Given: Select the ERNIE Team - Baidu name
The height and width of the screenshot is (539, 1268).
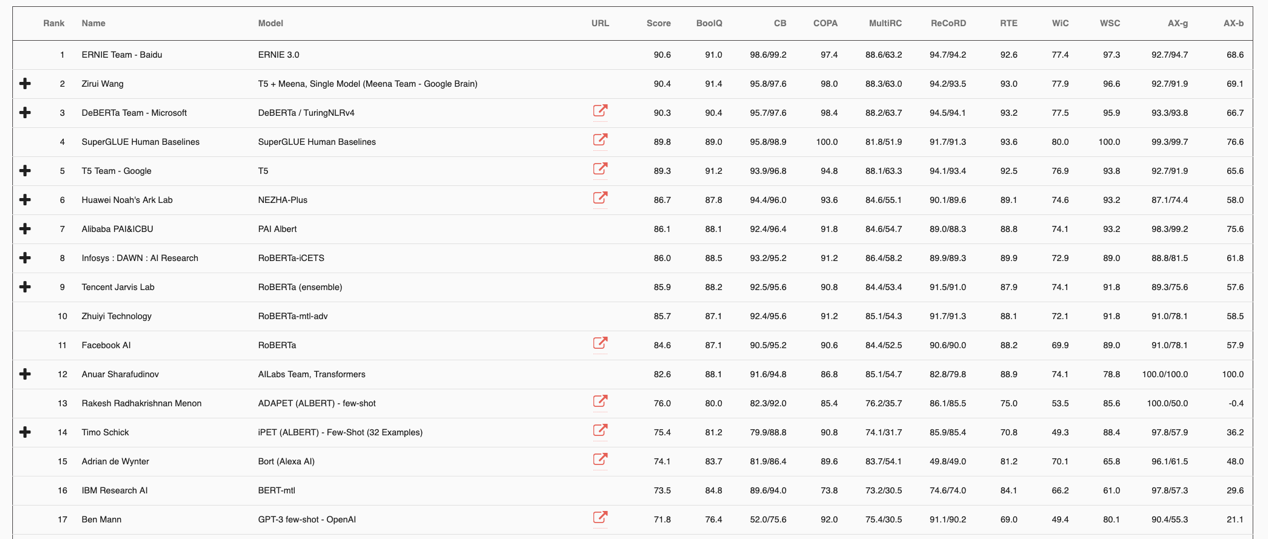Looking at the screenshot, I should 121,55.
